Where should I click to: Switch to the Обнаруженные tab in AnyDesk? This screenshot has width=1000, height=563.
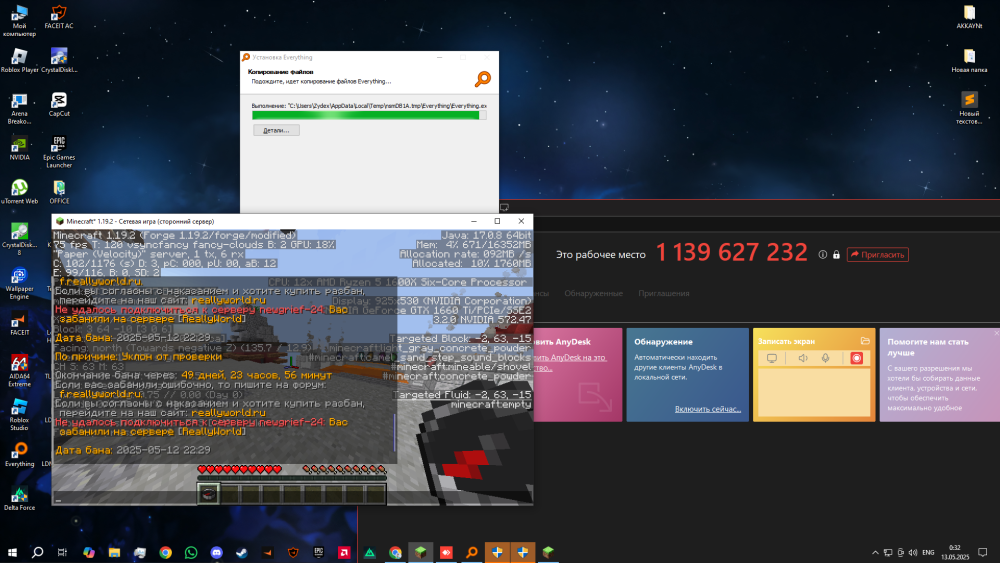[593, 293]
